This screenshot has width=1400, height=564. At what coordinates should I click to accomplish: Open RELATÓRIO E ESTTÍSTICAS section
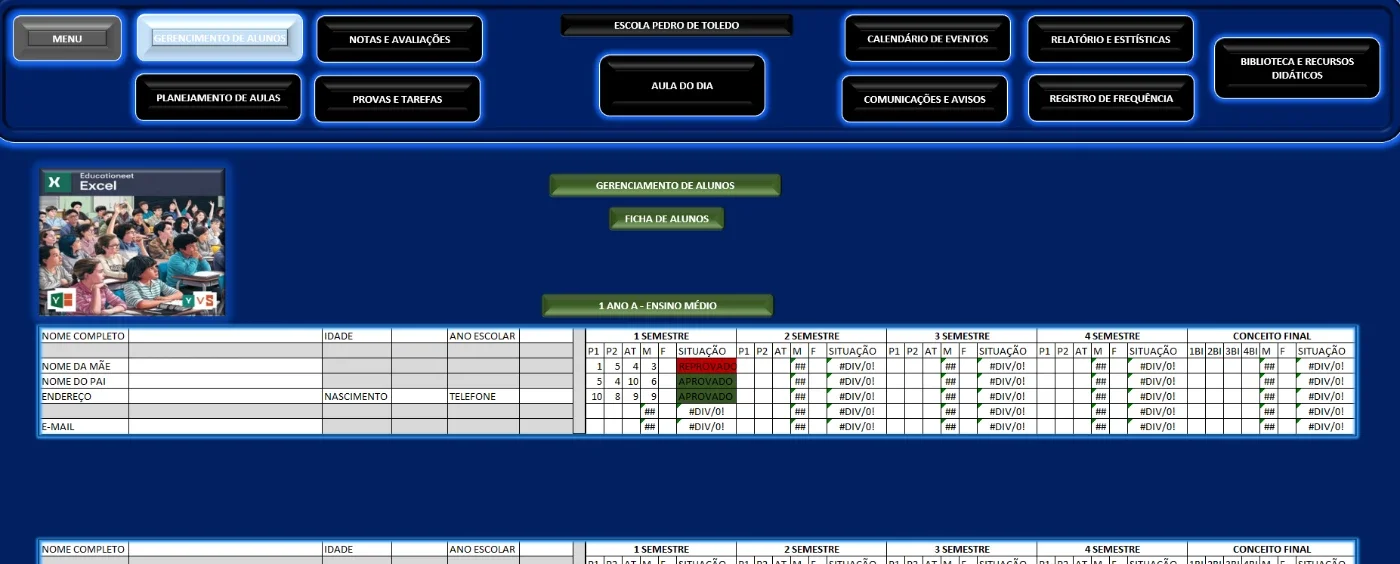pos(1110,39)
